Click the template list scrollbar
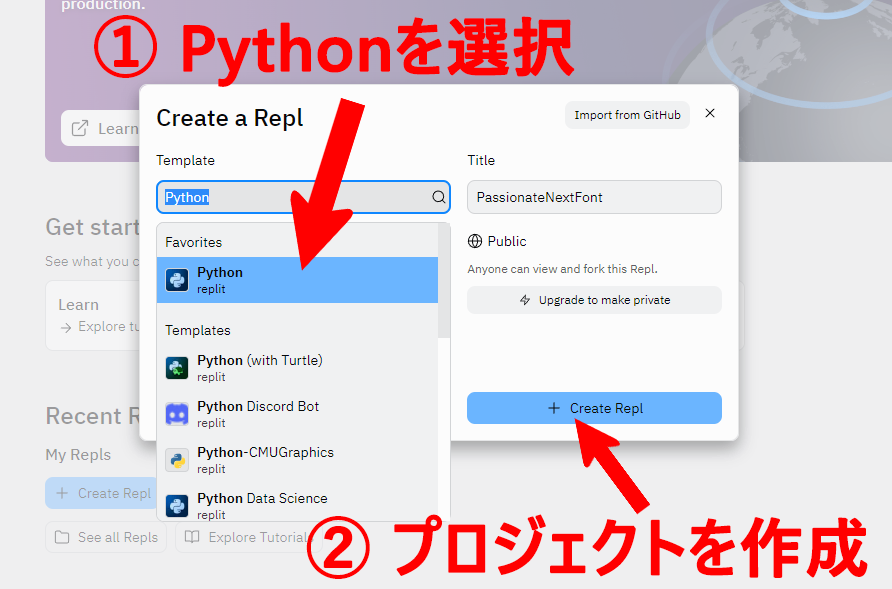The height and width of the screenshot is (589, 892). tap(444, 281)
